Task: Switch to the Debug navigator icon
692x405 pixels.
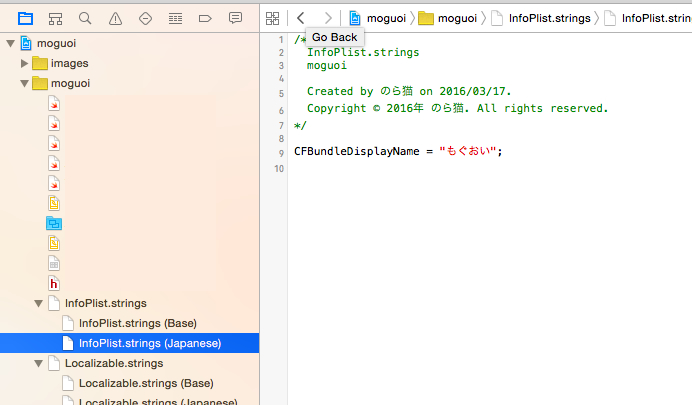Action: pyautogui.click(x=175, y=18)
